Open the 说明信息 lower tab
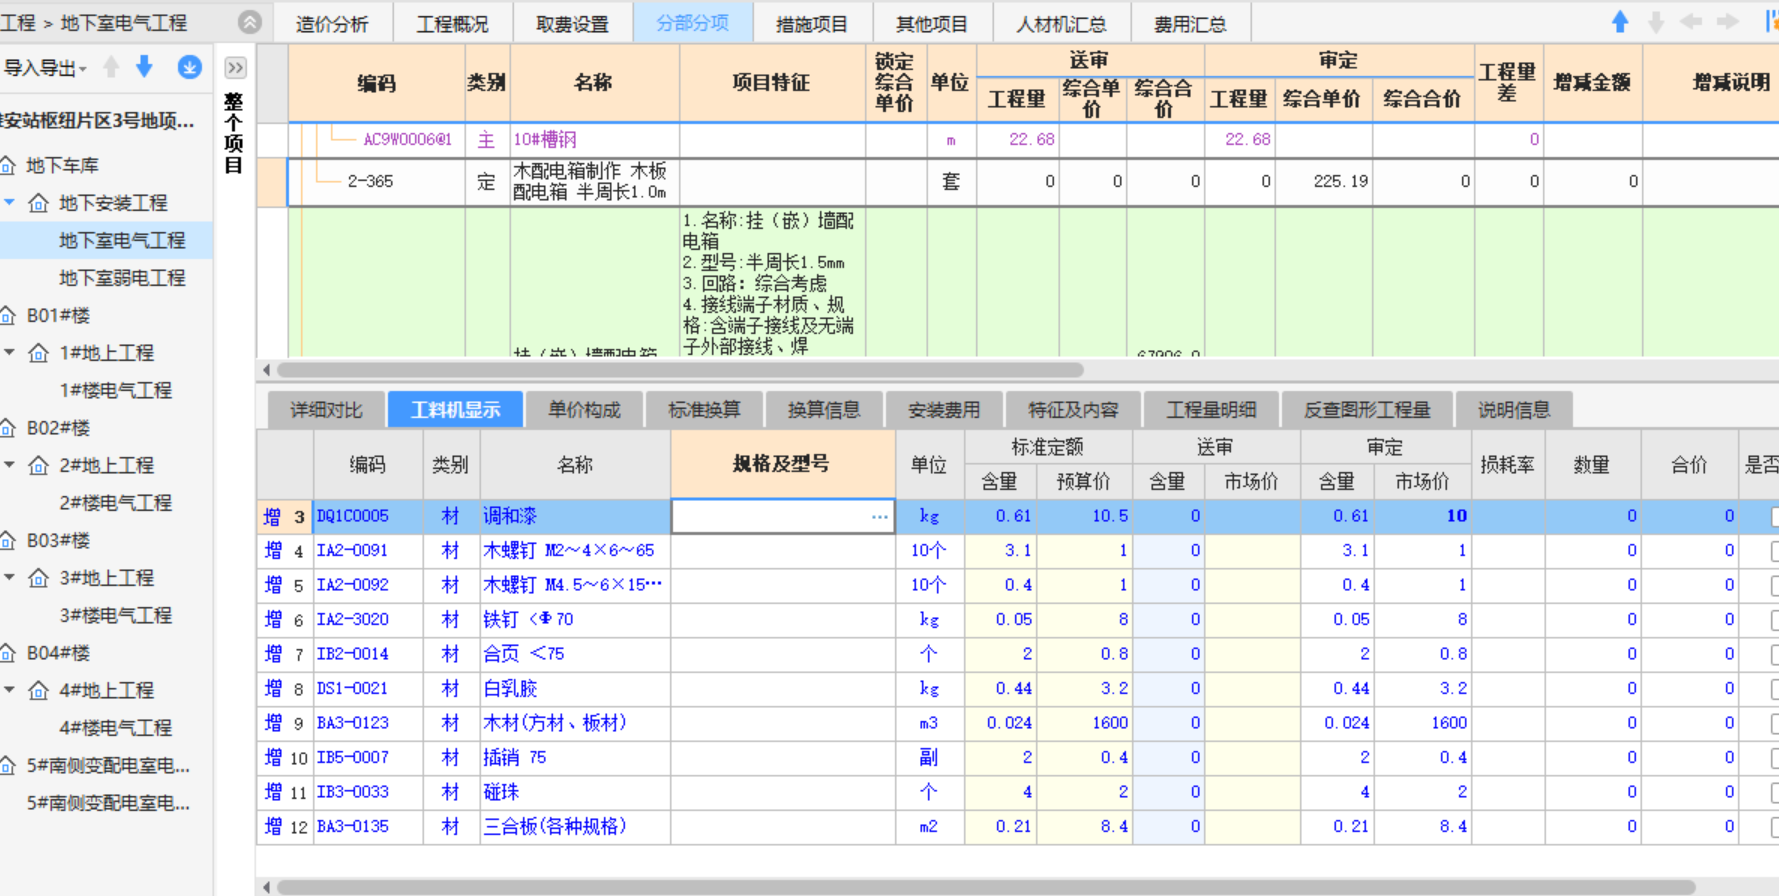The width and height of the screenshot is (1779, 896). point(1514,410)
